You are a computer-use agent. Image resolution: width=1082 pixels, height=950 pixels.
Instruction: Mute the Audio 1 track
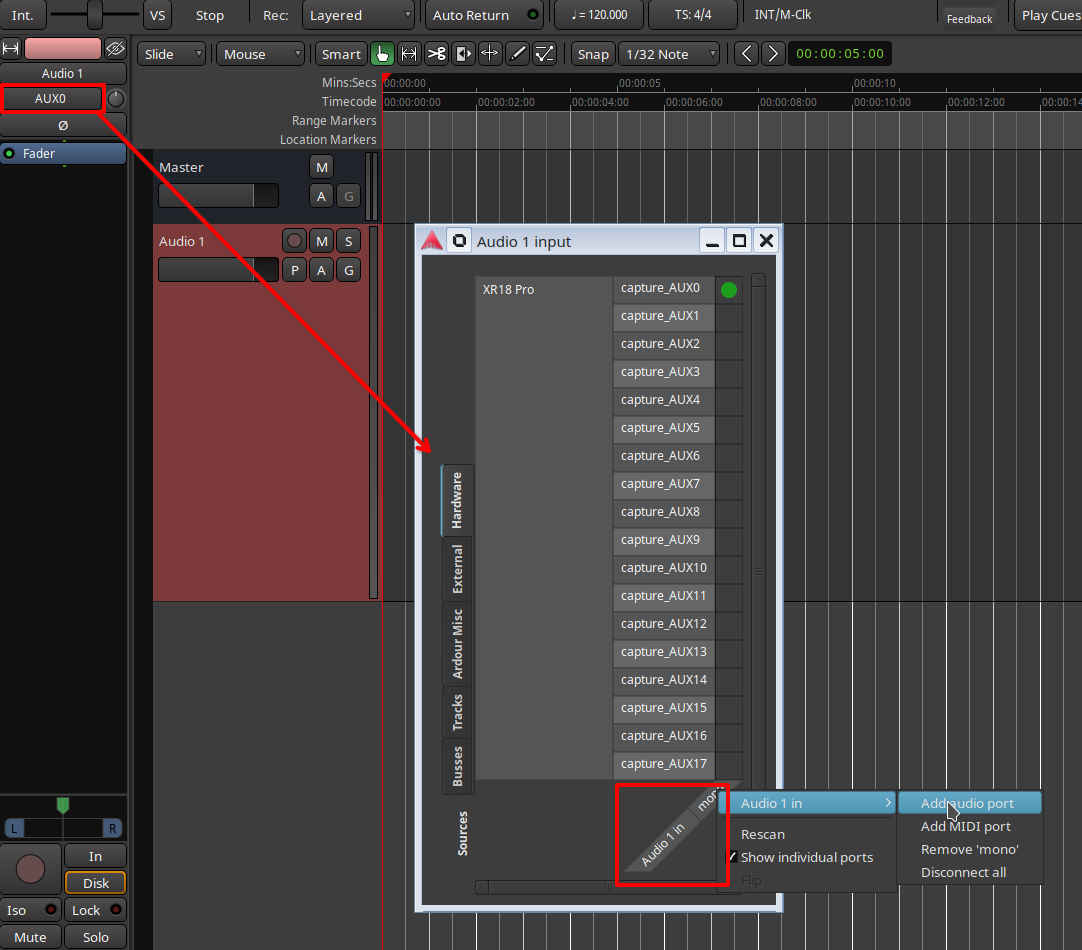tap(321, 241)
